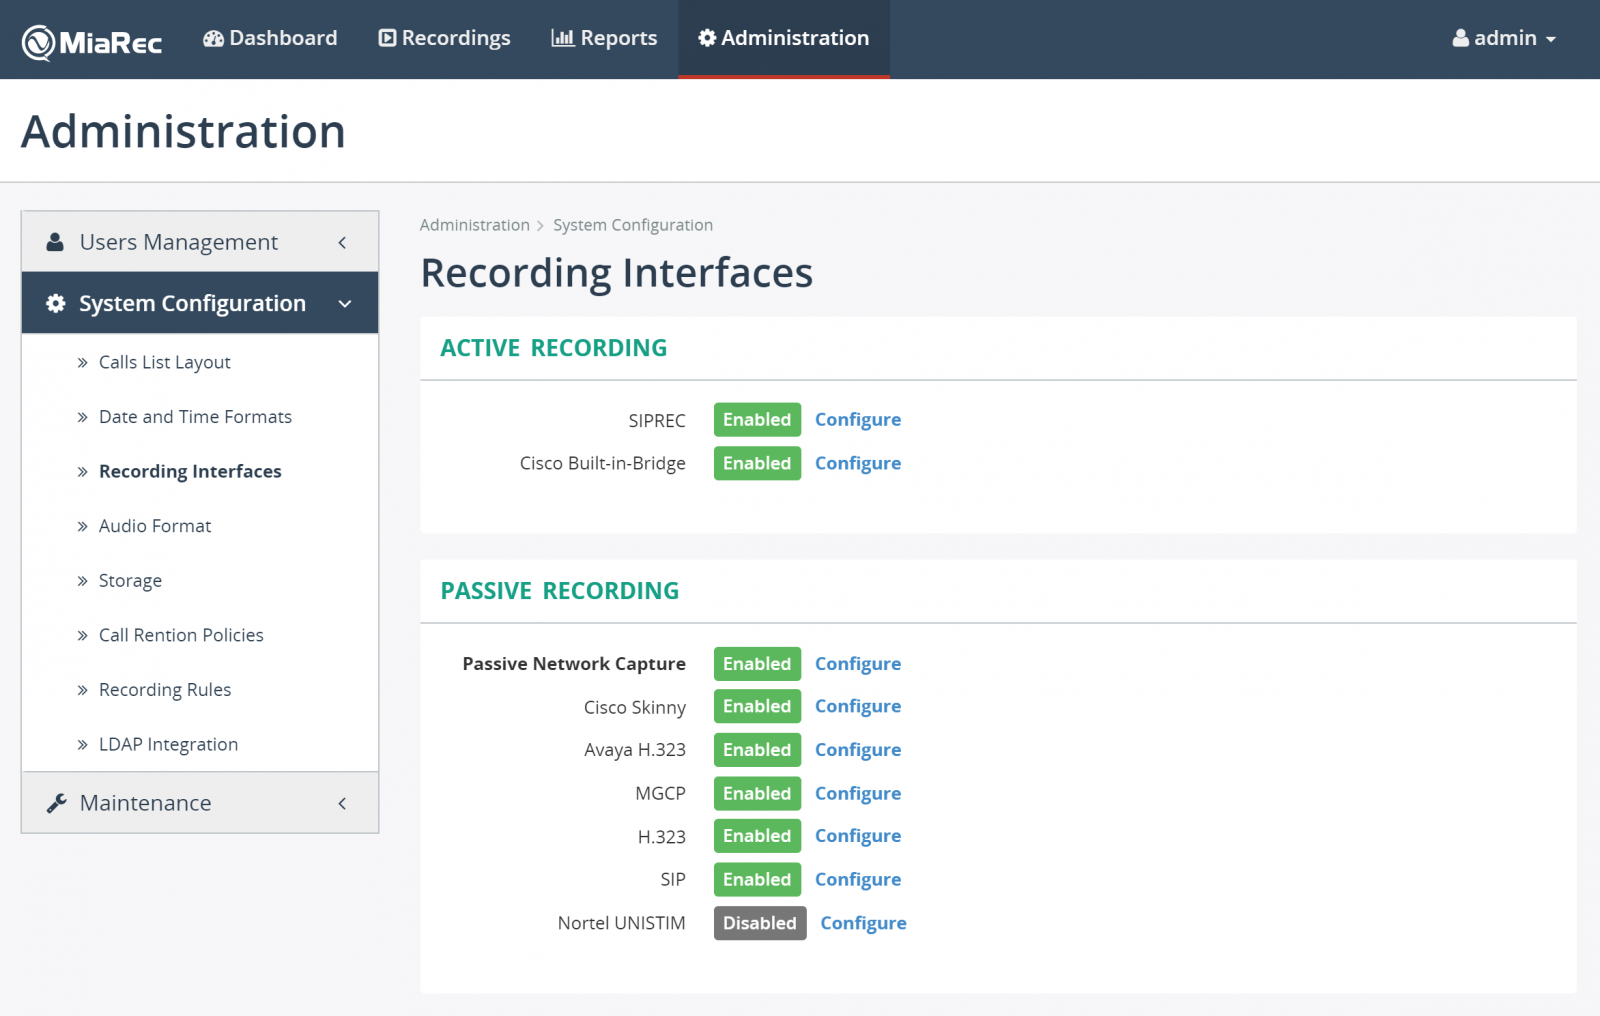Click the Administration gear icon
This screenshot has width=1600, height=1016.
(x=707, y=38)
